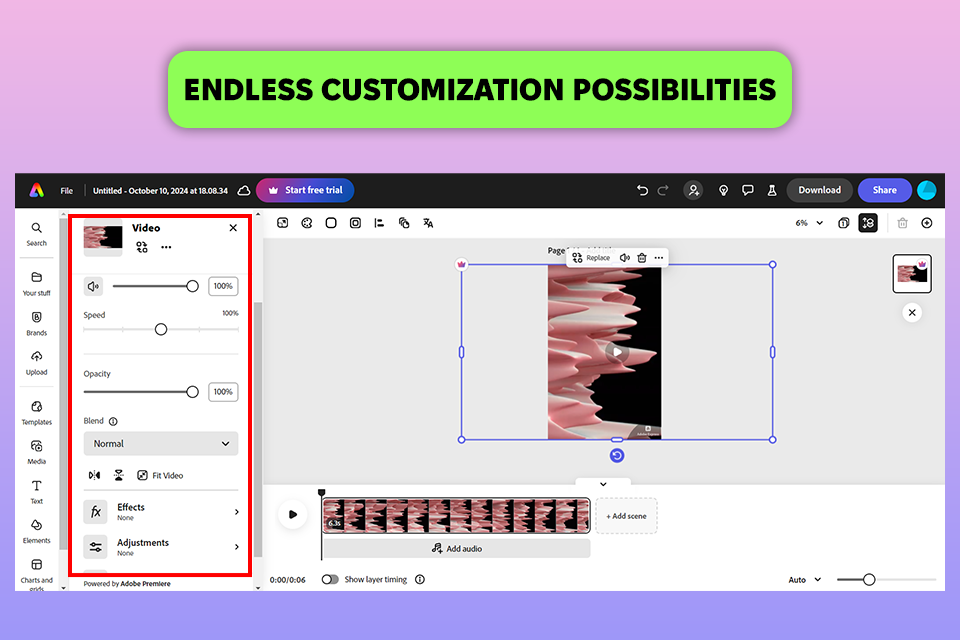Open the Blend mode Normal dropdown
This screenshot has height=640, width=960.
161,443
